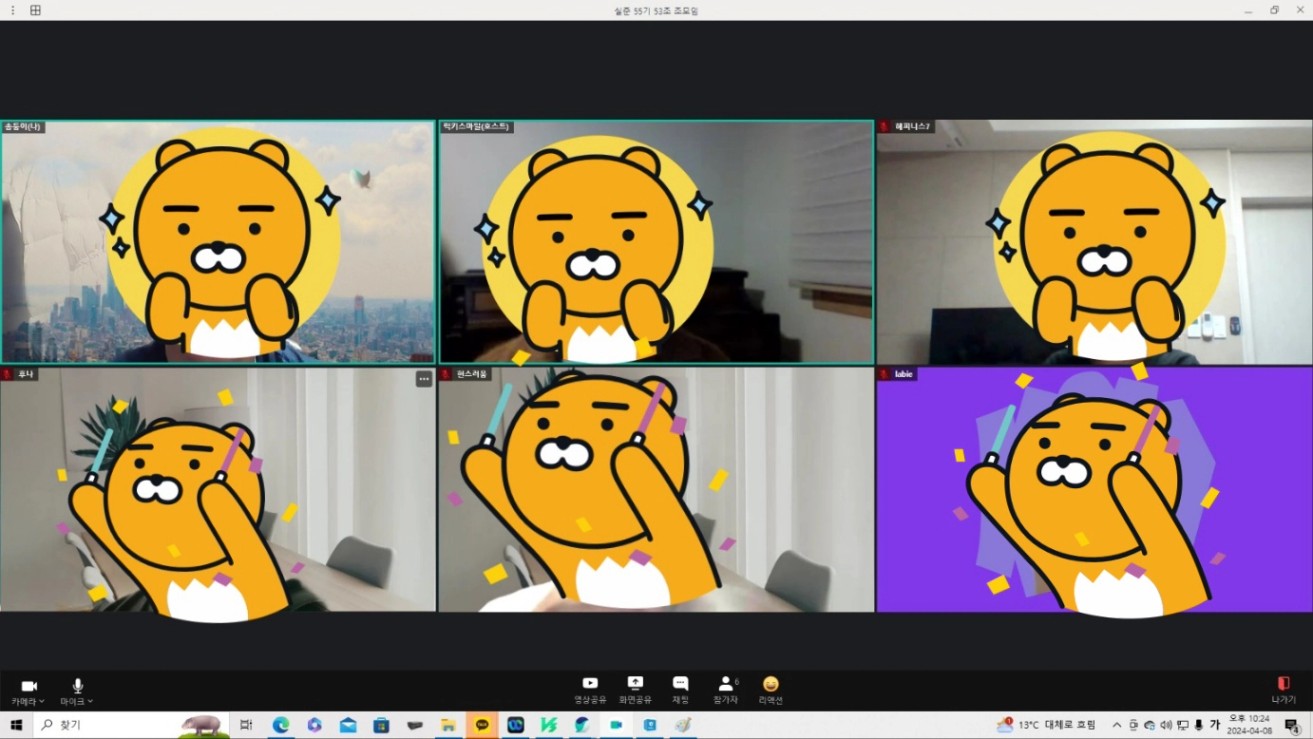
Task: Start screen sharing (화면공유)
Action: click(635, 689)
